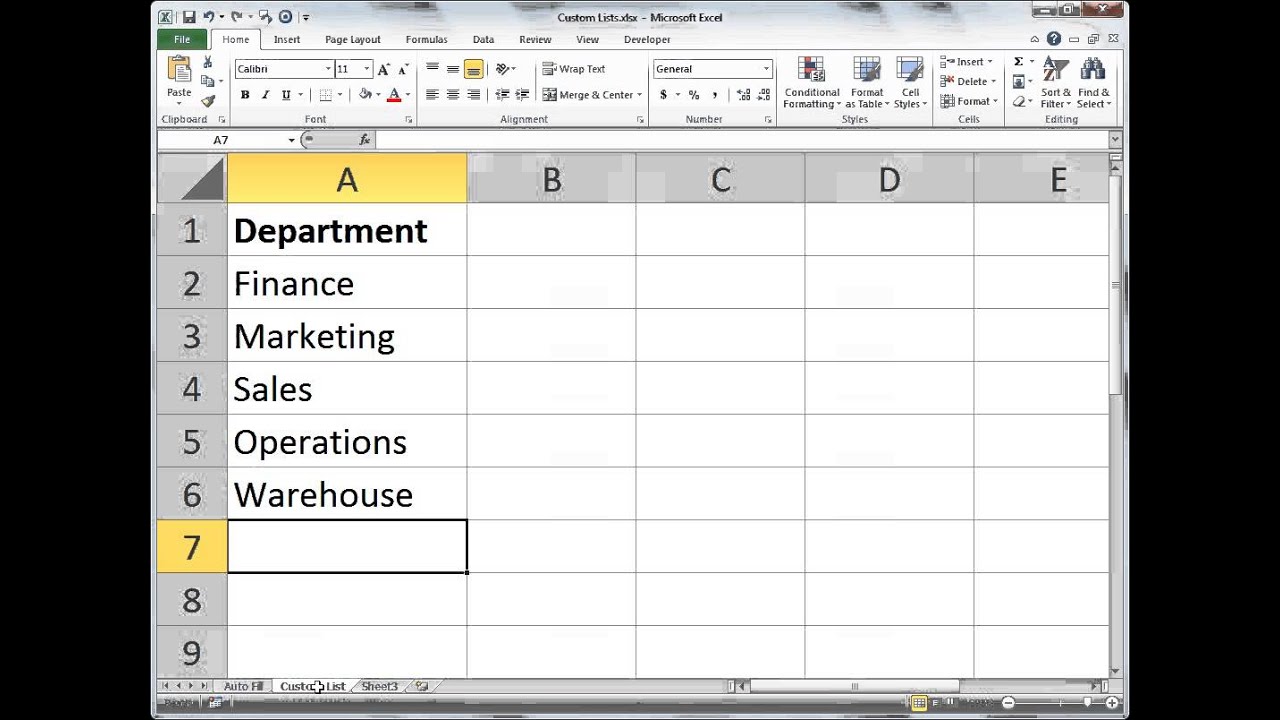The image size is (1280, 720).
Task: Open the File tab
Action: (182, 40)
